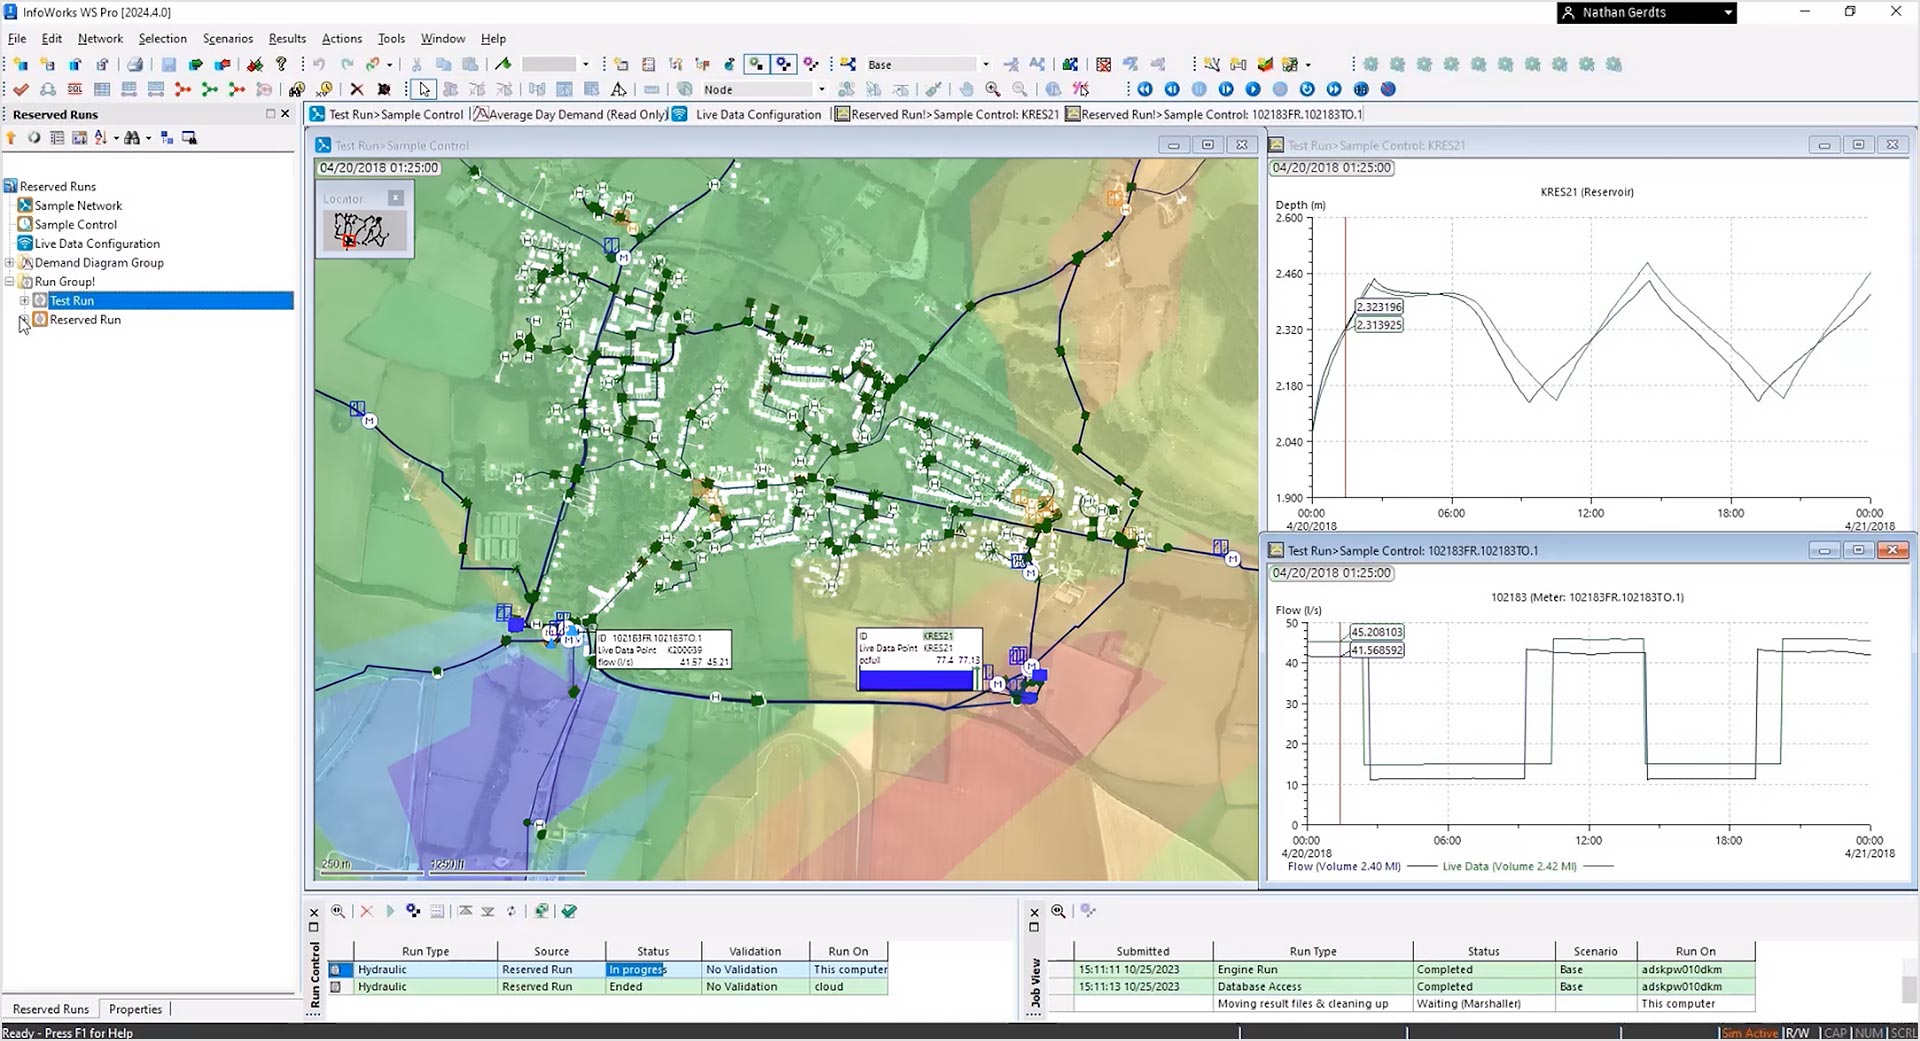
Task: Switch to the Live Data Configuration tab
Action: tap(757, 114)
